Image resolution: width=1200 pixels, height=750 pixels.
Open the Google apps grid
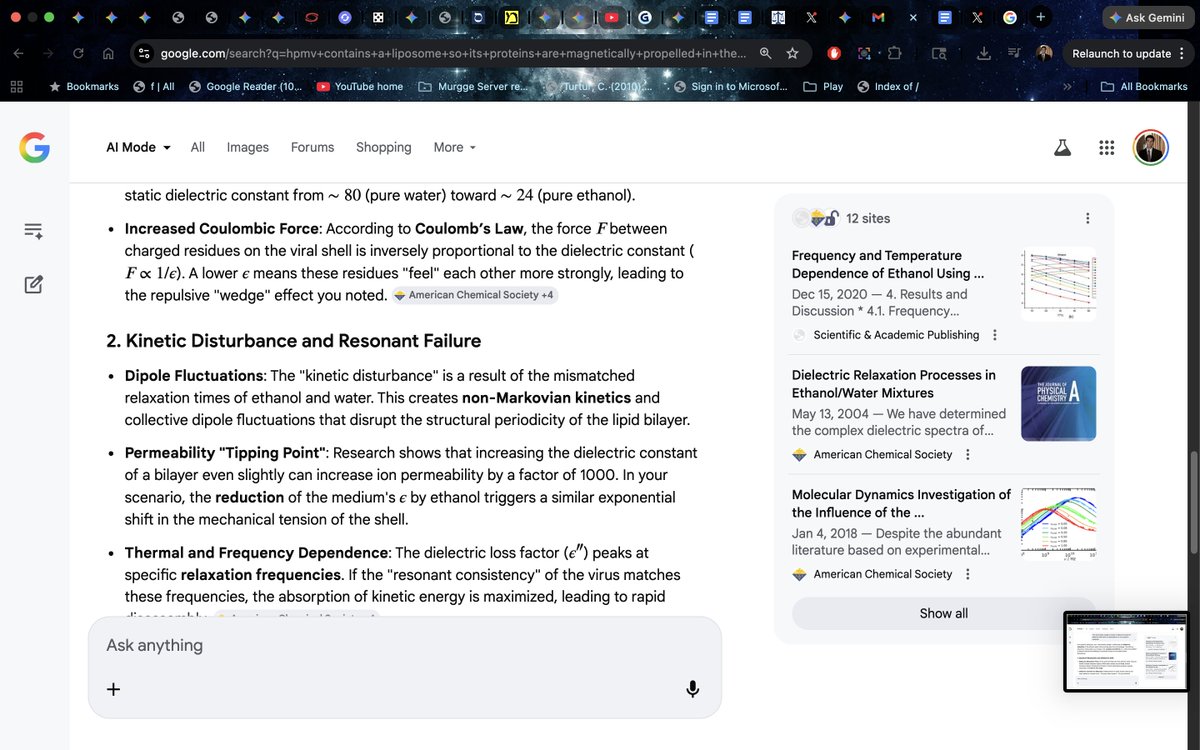pos(1106,147)
